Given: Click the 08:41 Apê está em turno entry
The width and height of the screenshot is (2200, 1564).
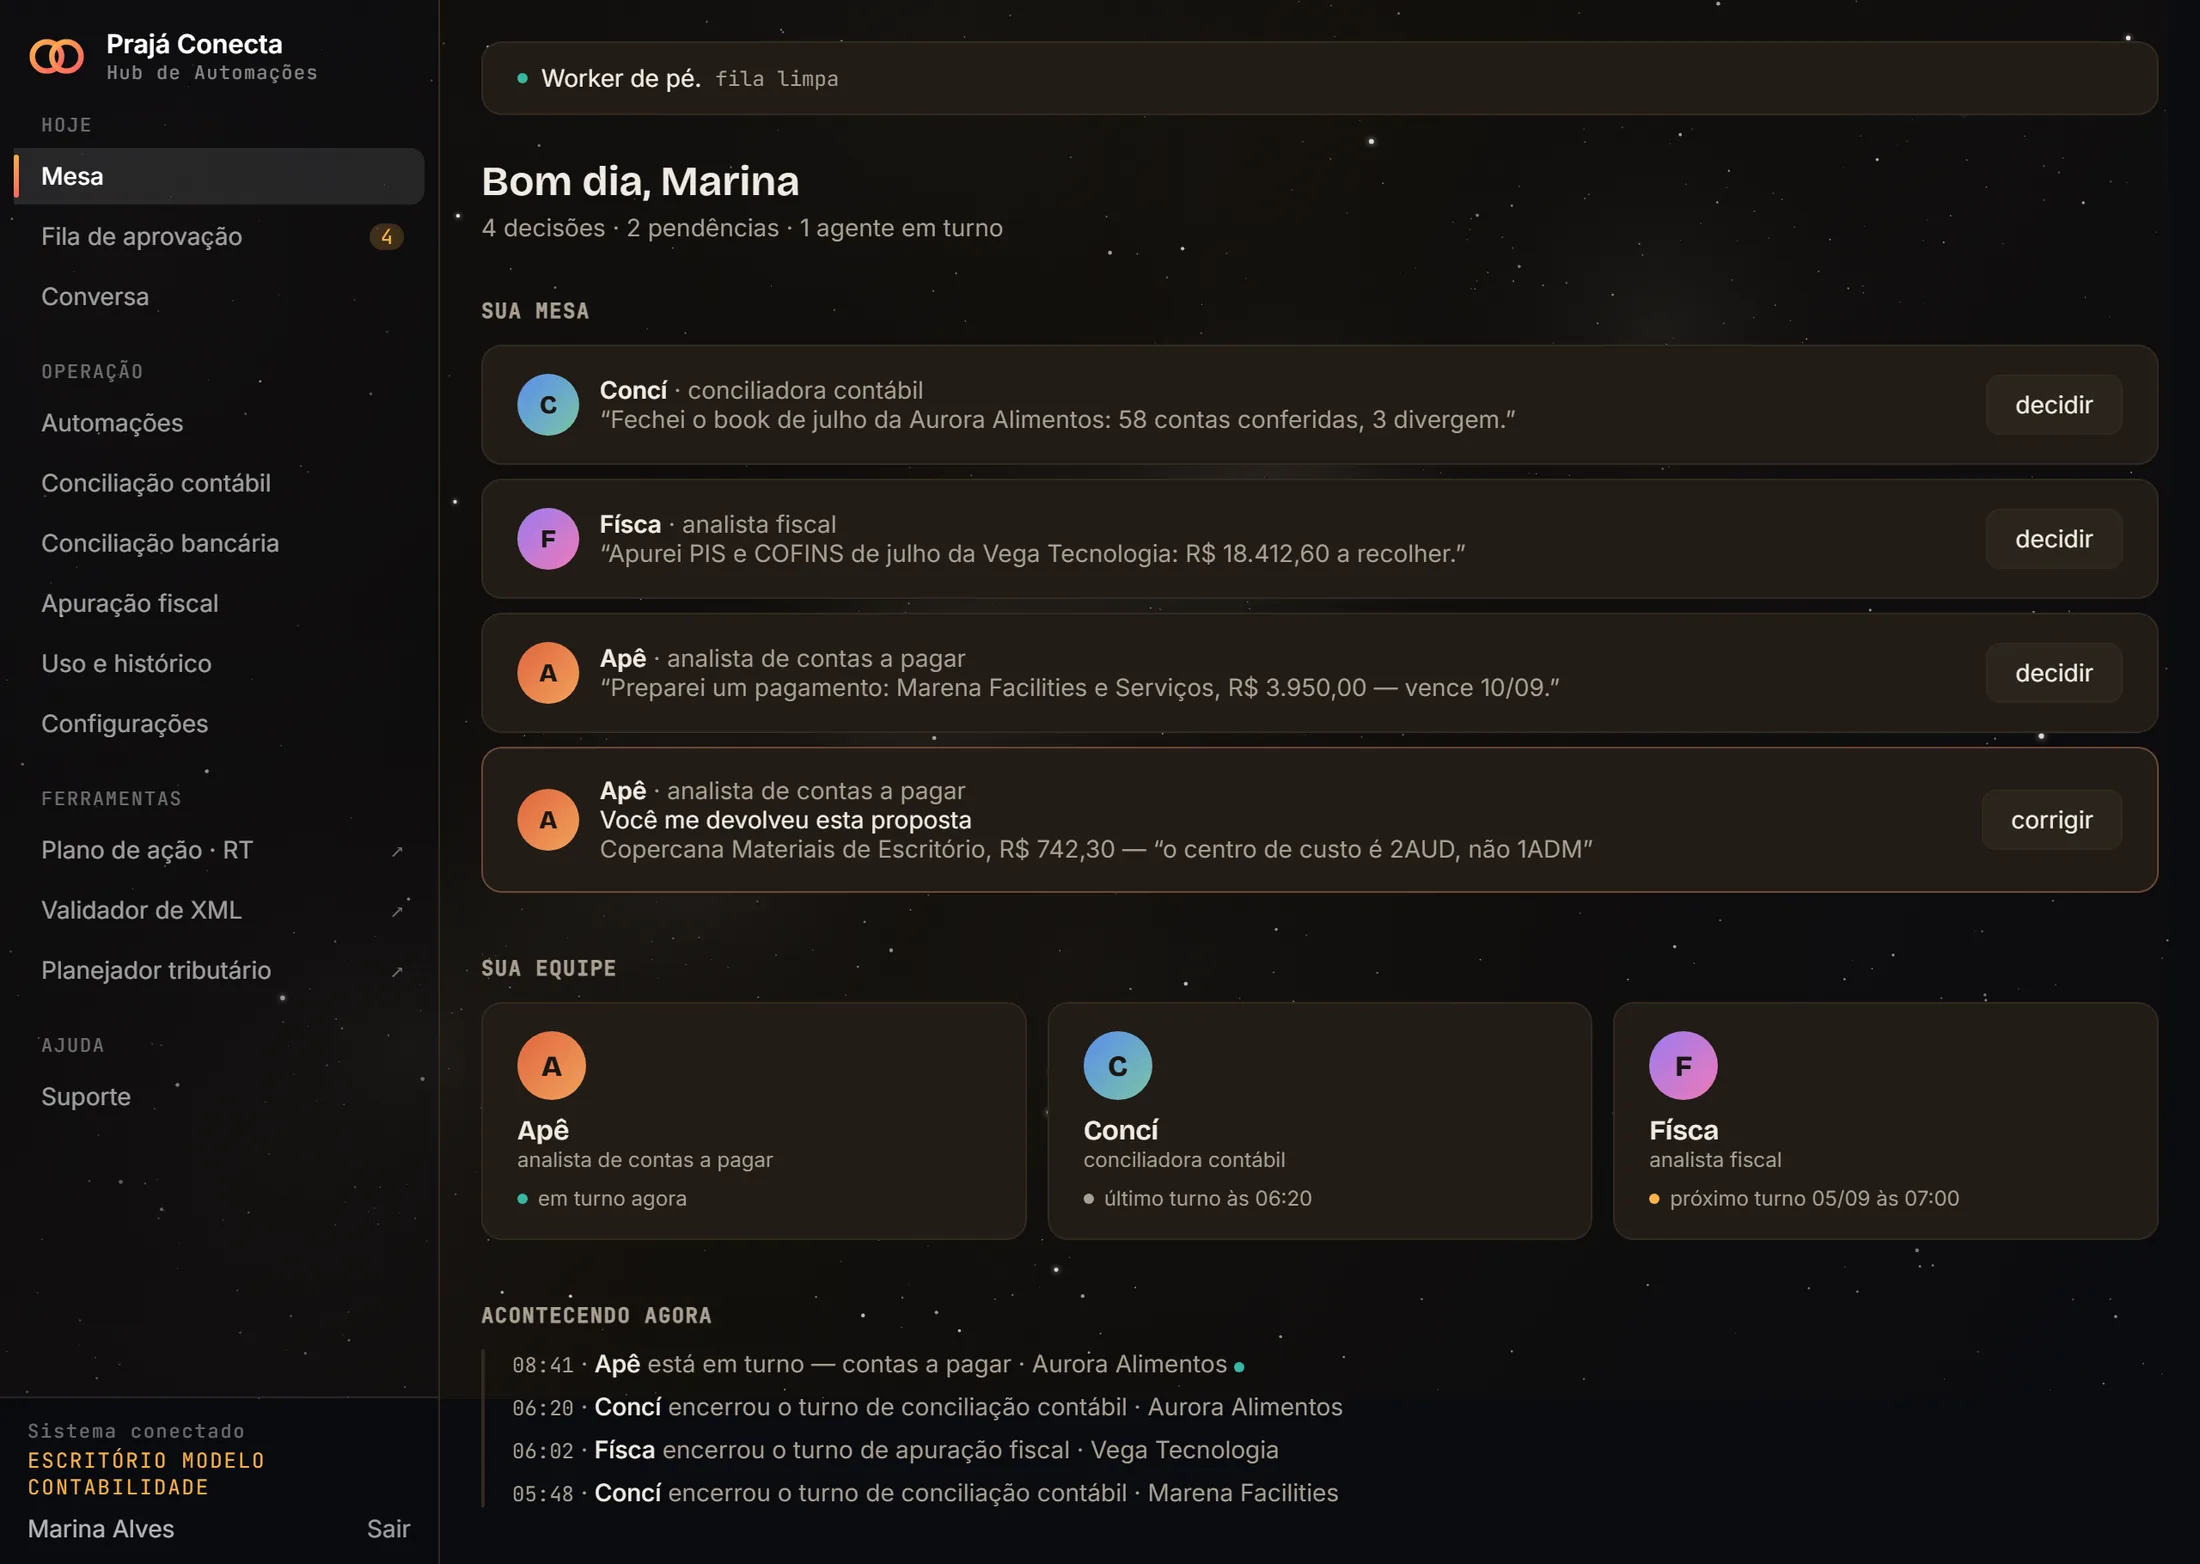Looking at the screenshot, I should [x=878, y=1364].
